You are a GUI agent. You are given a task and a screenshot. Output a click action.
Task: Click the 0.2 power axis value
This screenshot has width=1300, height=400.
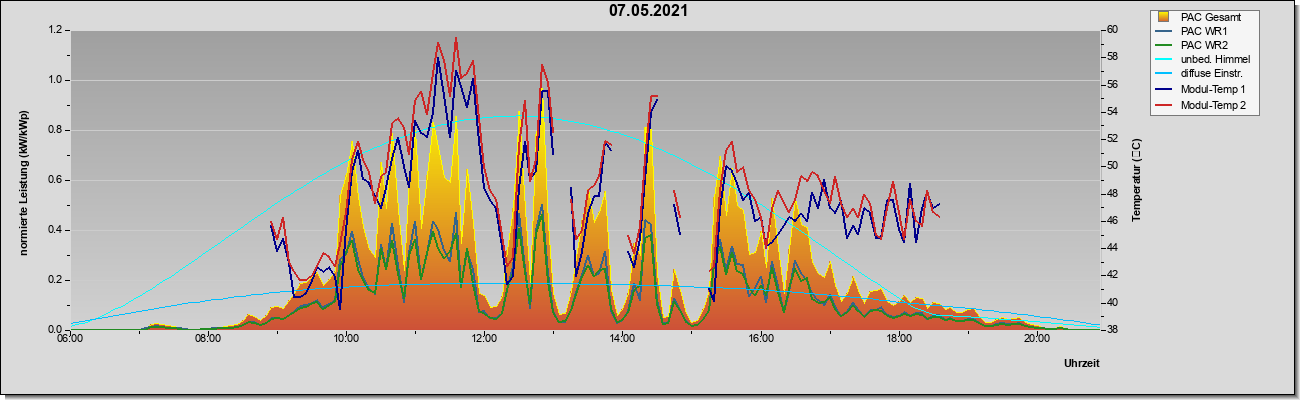(x=54, y=280)
